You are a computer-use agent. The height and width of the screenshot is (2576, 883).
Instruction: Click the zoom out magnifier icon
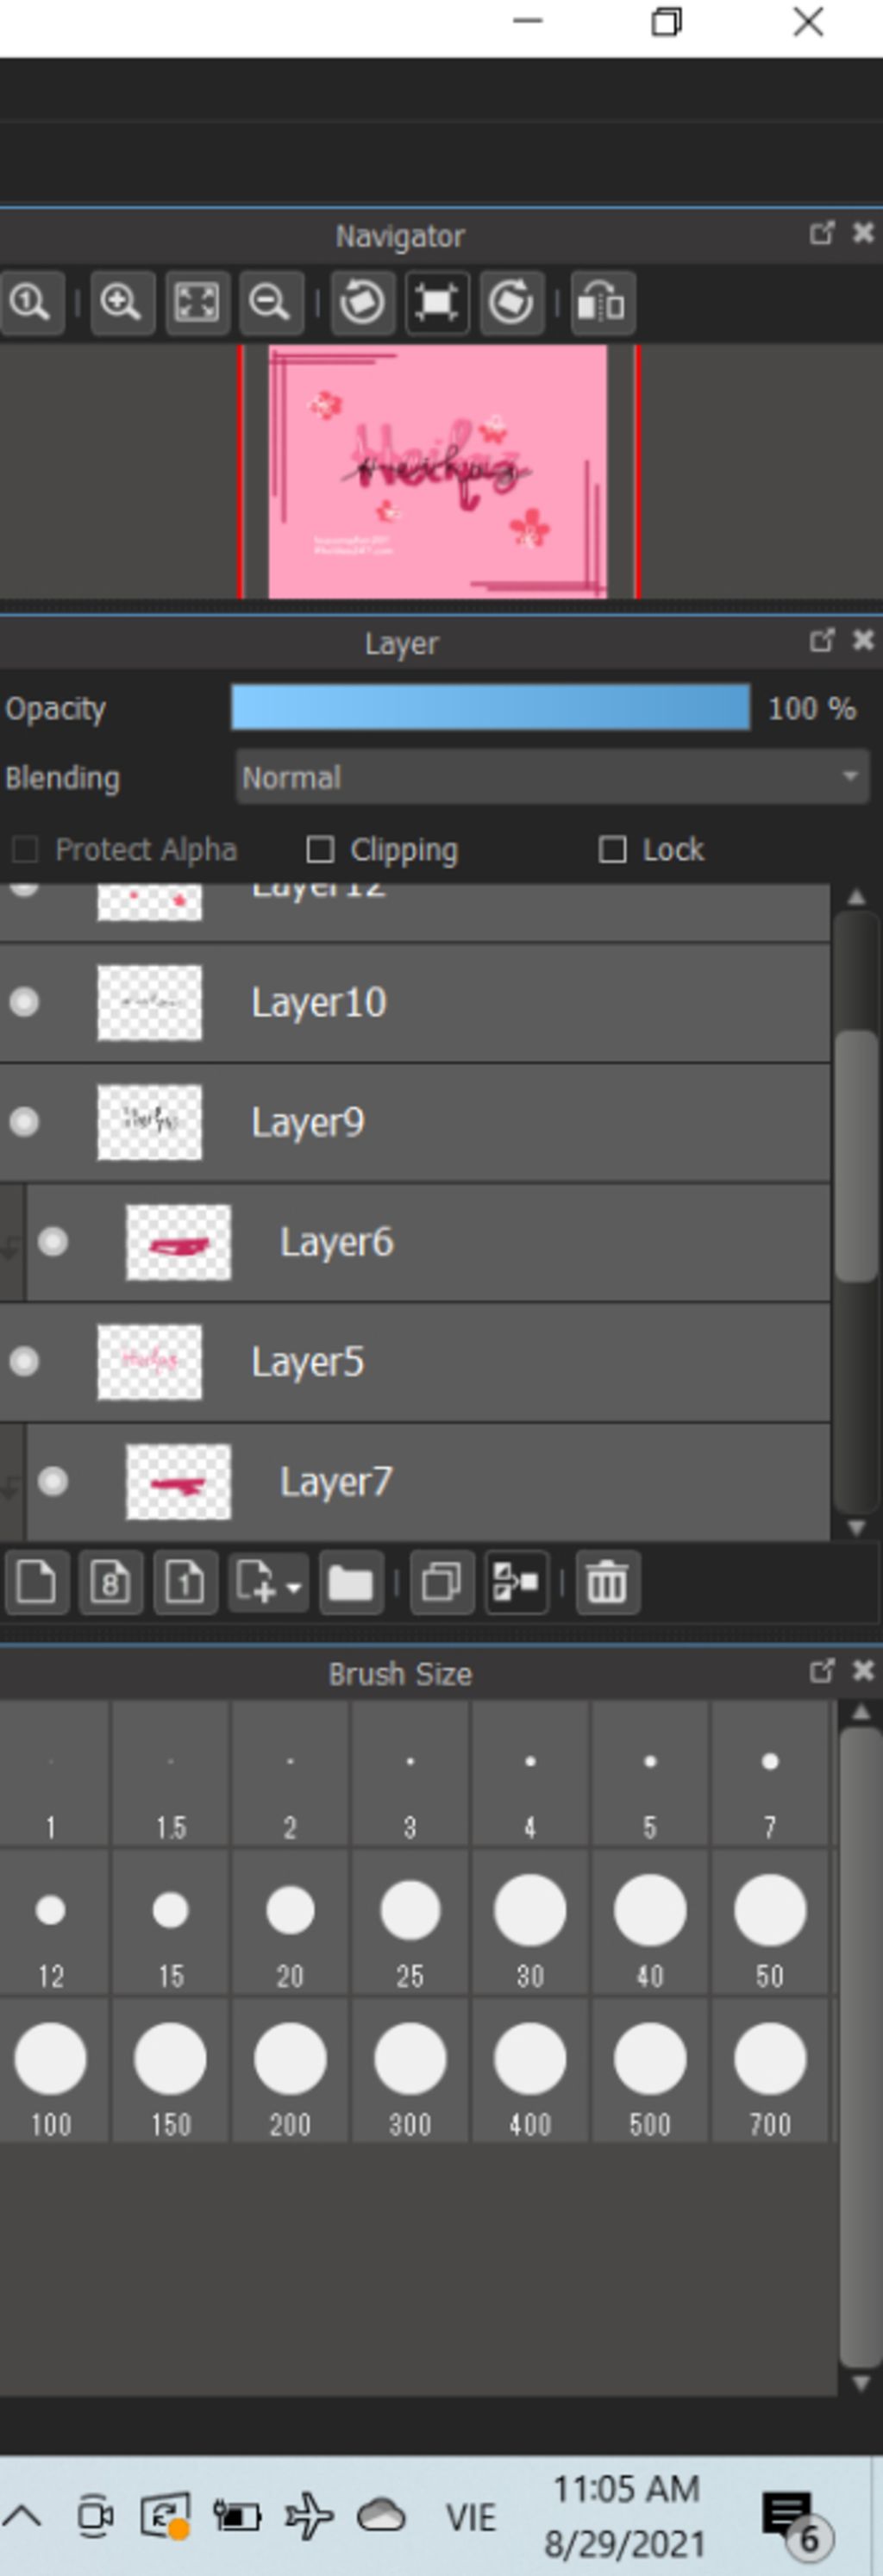coord(270,302)
